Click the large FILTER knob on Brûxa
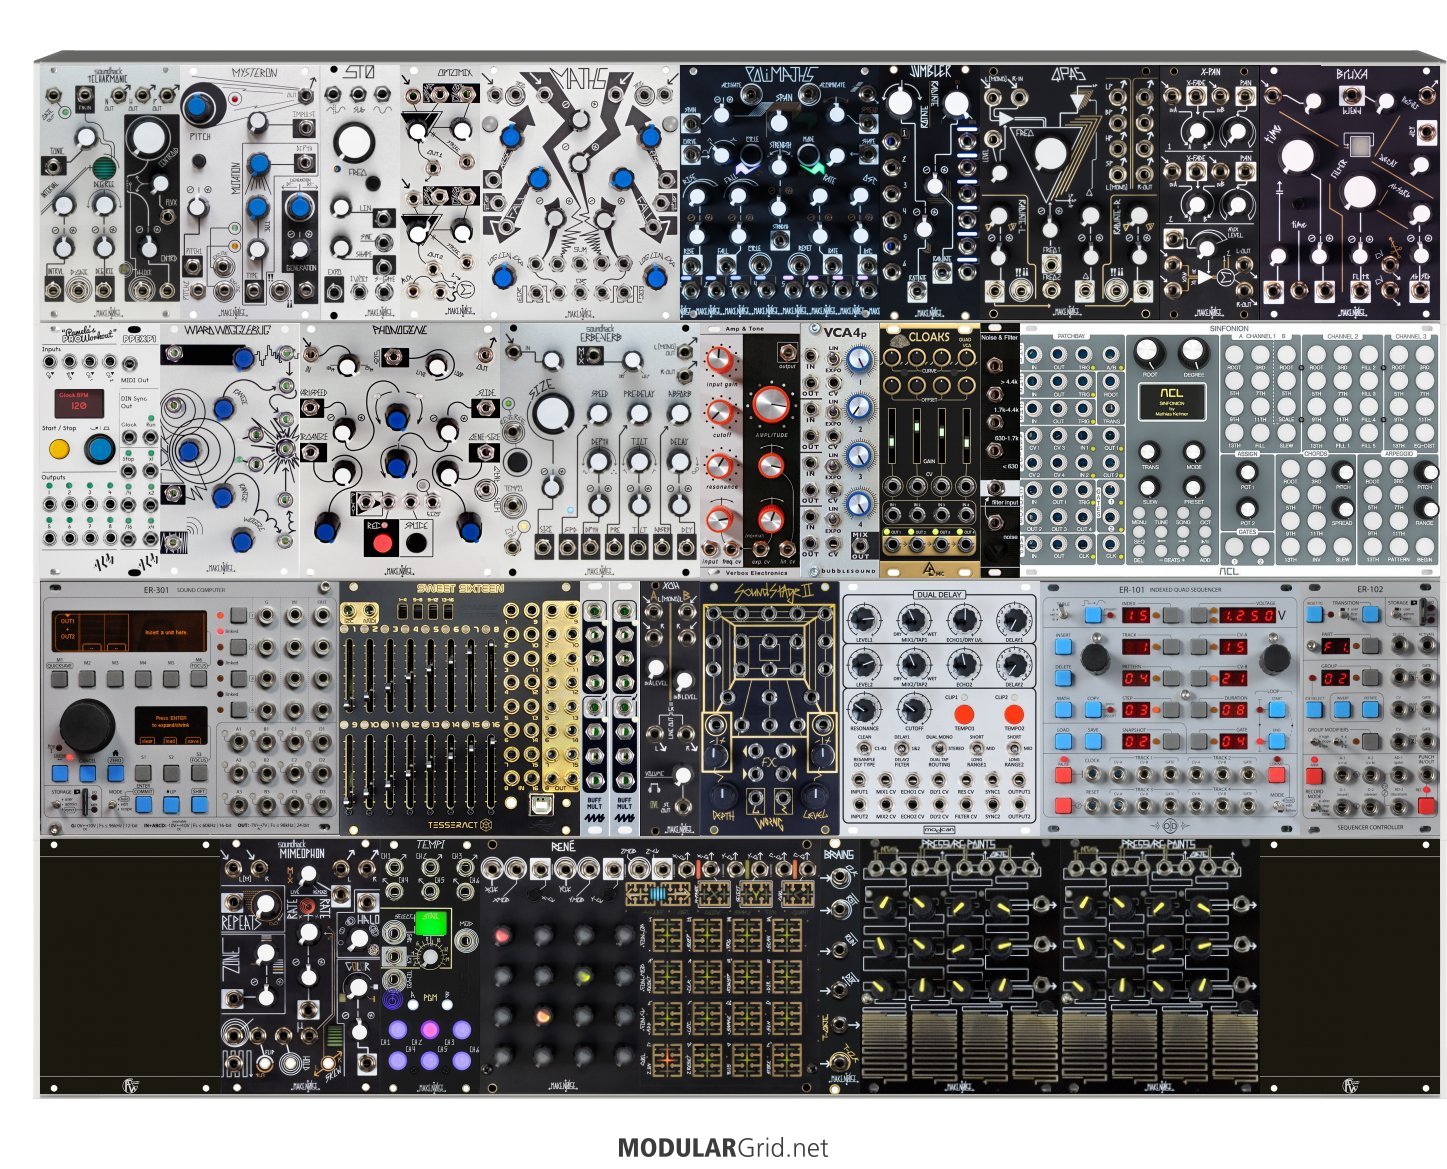 (1358, 191)
